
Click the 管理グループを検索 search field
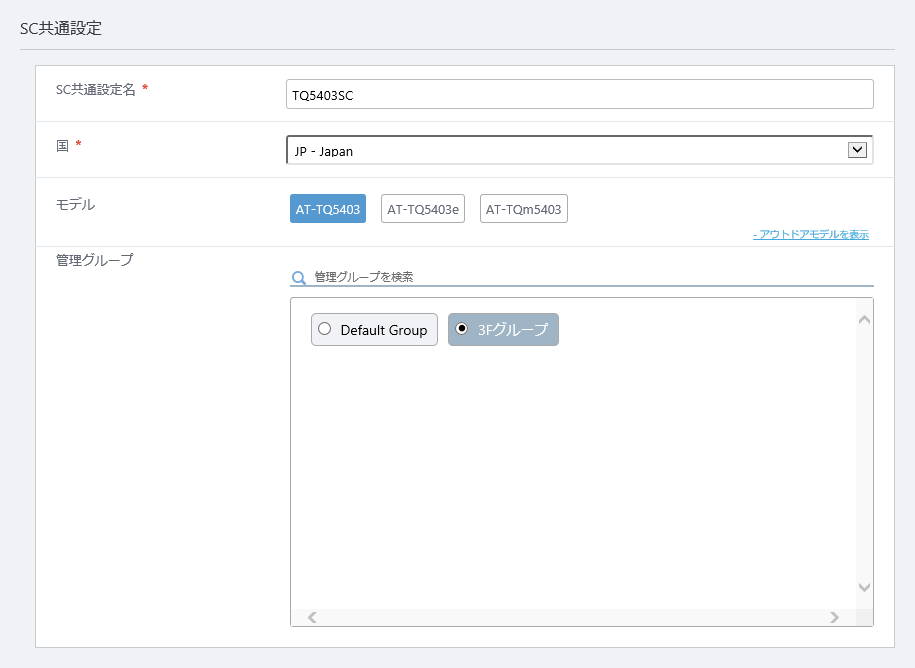point(592,277)
